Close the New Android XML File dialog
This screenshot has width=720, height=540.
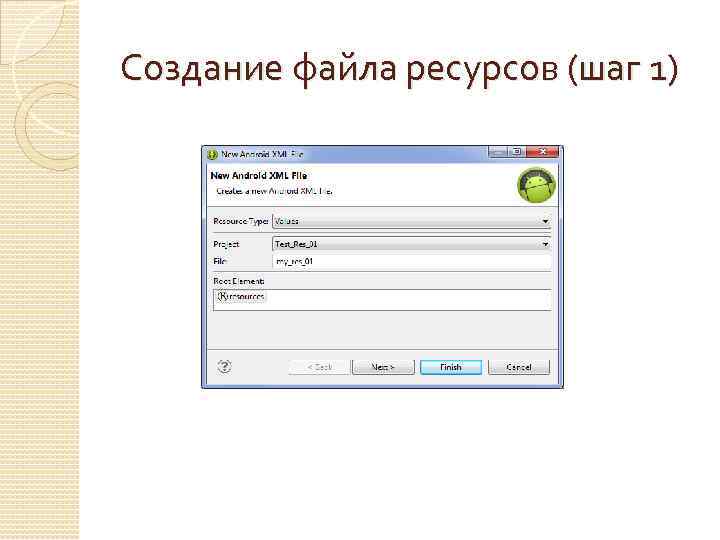click(542, 152)
